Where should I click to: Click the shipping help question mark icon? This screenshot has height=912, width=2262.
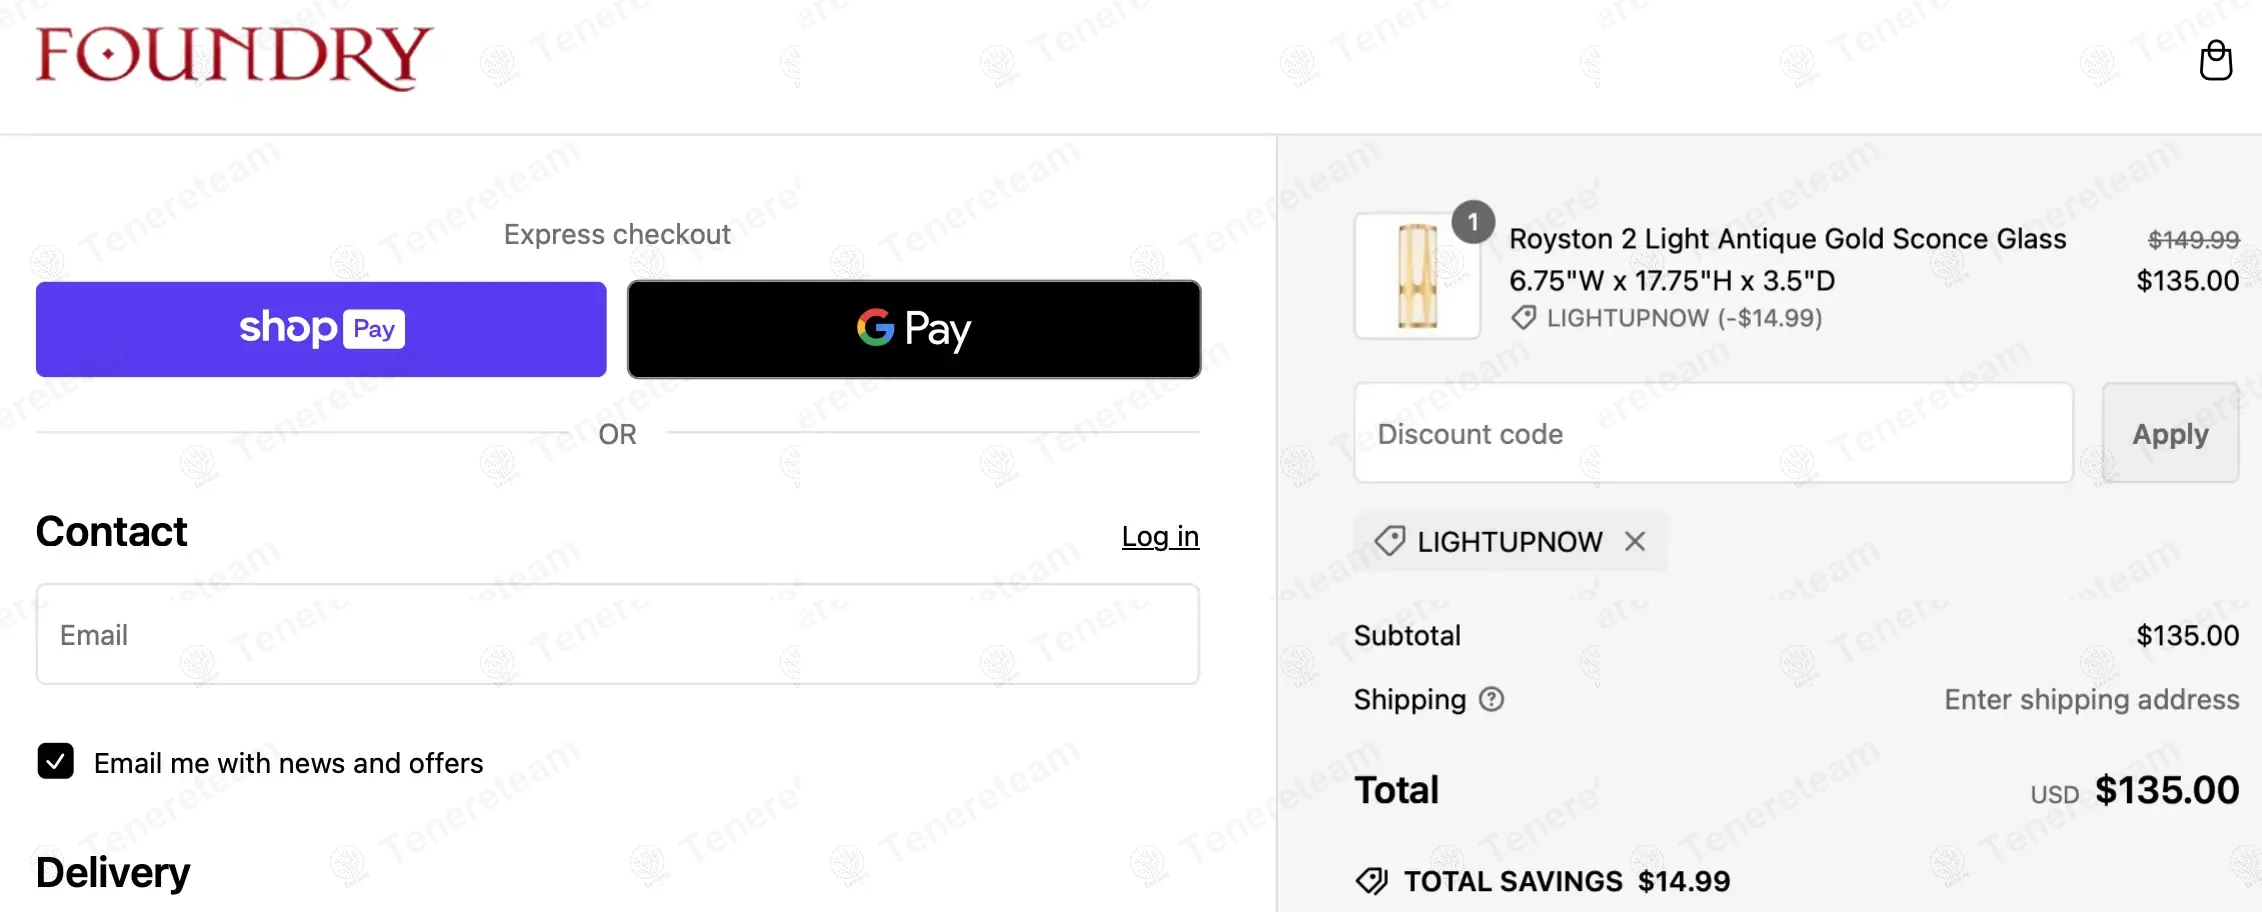pos(1491,699)
